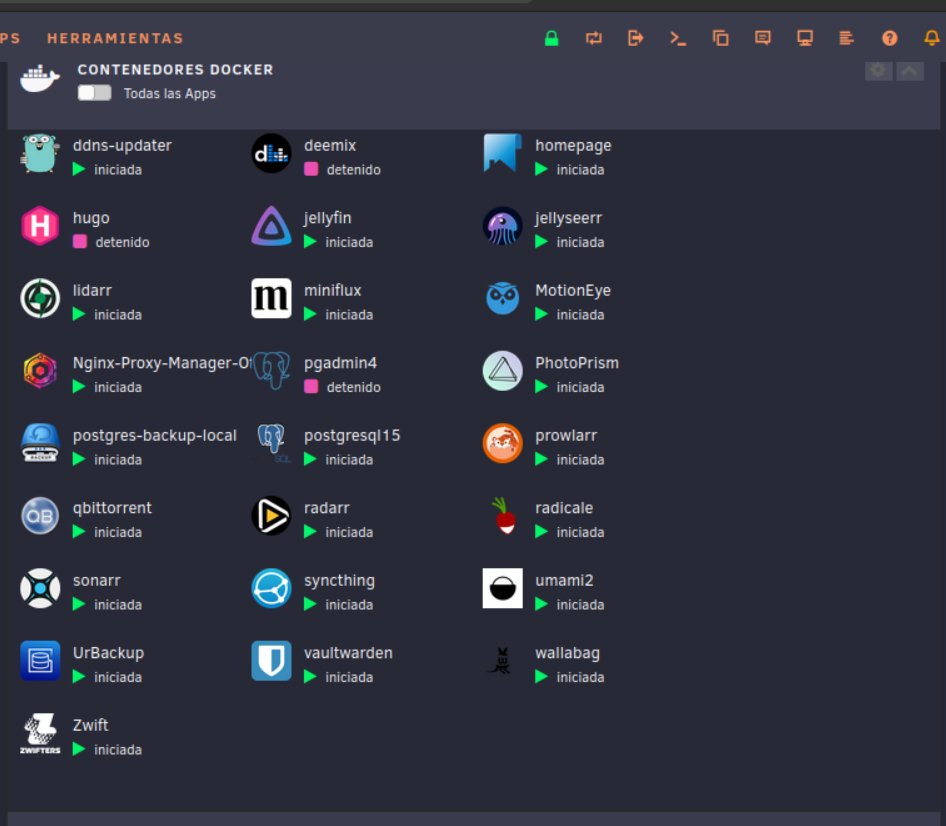
Task: Click the hugo hexagon icon
Action: tap(40, 226)
